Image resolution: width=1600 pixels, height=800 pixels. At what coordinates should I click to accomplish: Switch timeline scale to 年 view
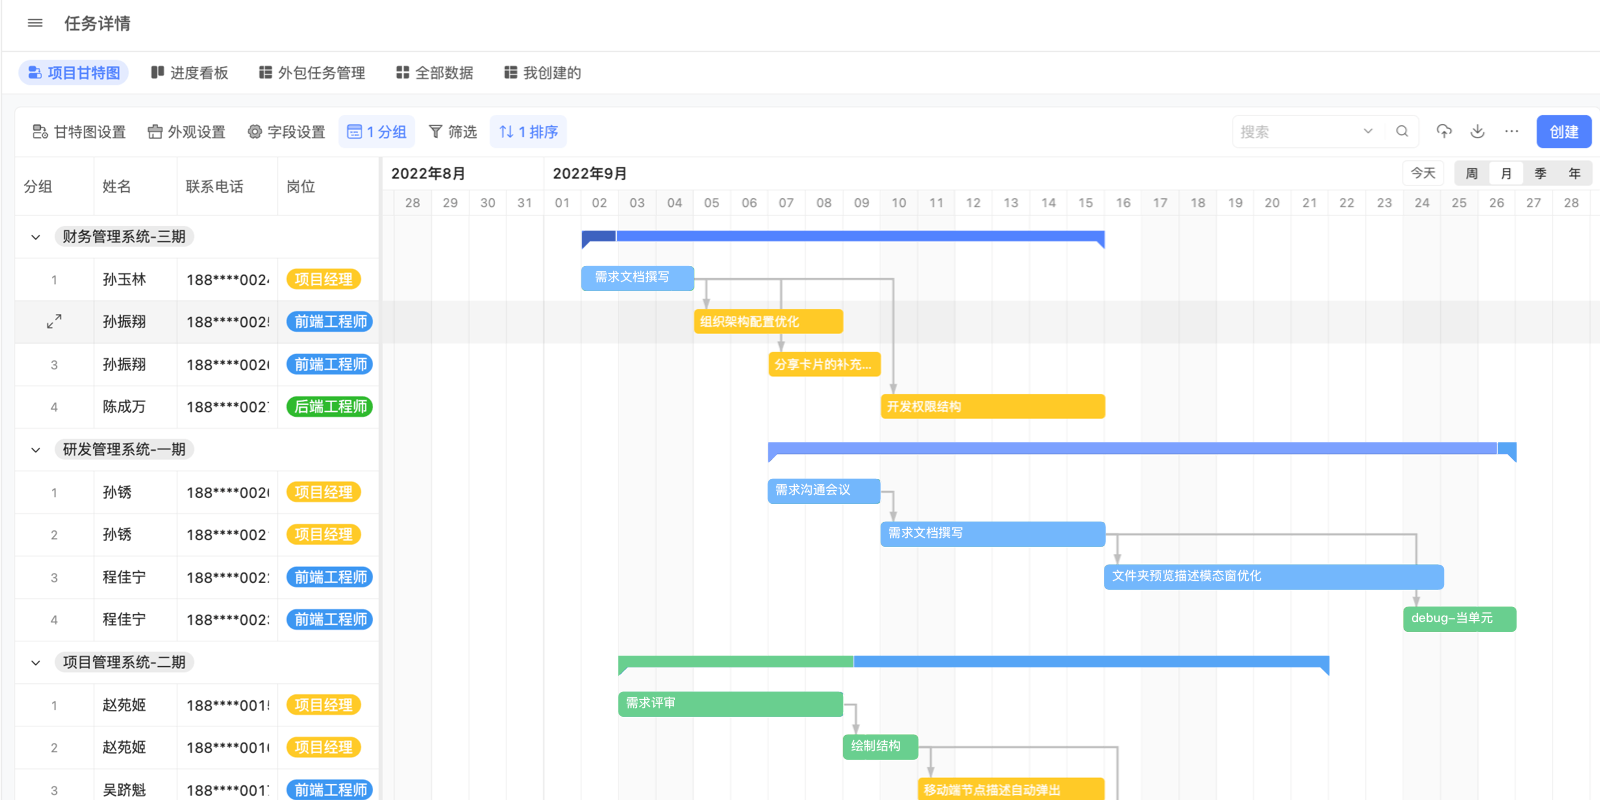pos(1575,173)
